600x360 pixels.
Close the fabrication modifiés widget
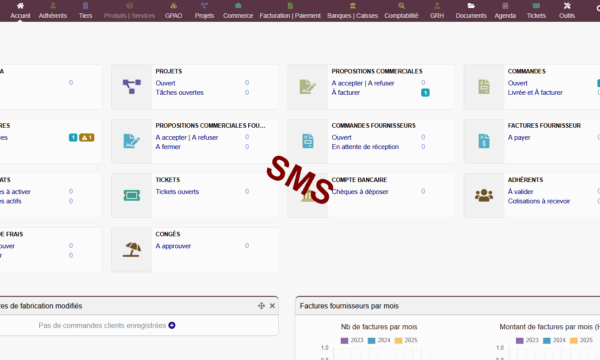(x=272, y=306)
